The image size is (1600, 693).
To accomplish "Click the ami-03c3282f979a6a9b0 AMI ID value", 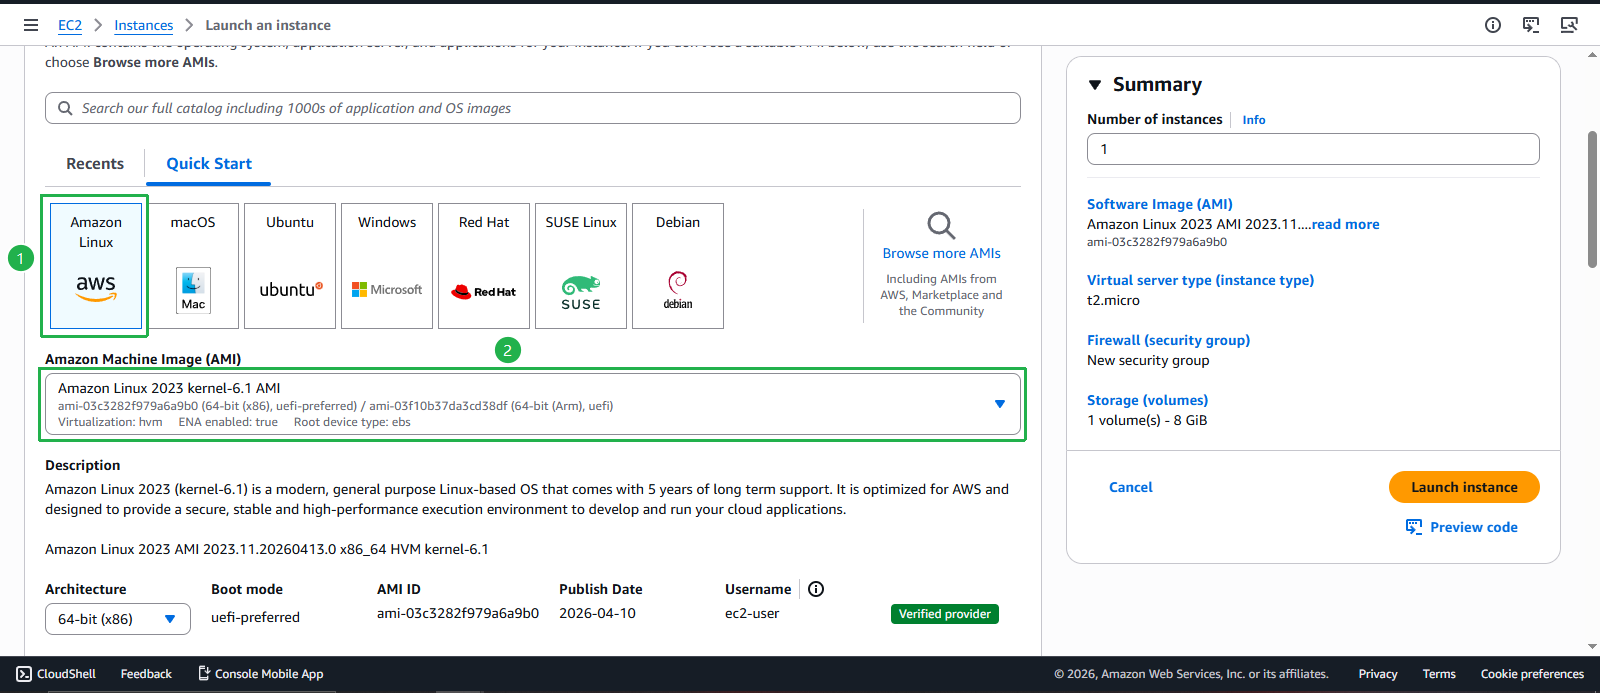I will point(458,613).
